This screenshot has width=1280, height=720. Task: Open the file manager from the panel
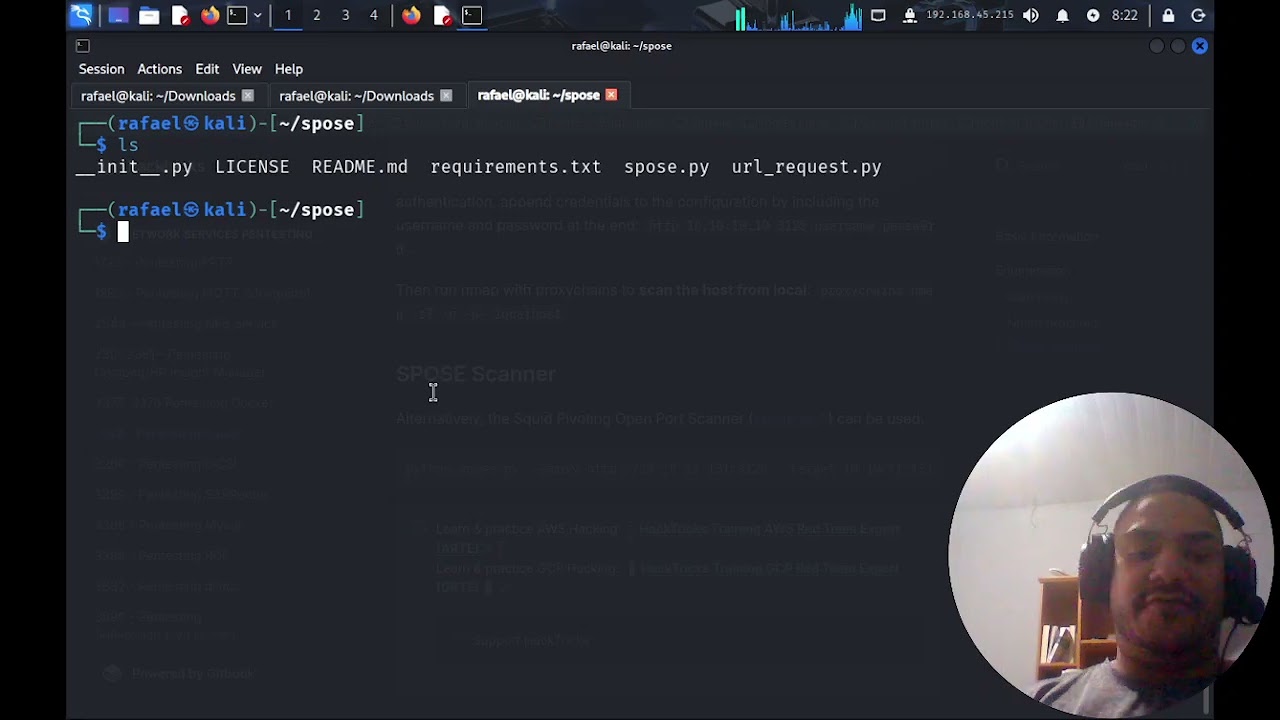click(x=149, y=15)
